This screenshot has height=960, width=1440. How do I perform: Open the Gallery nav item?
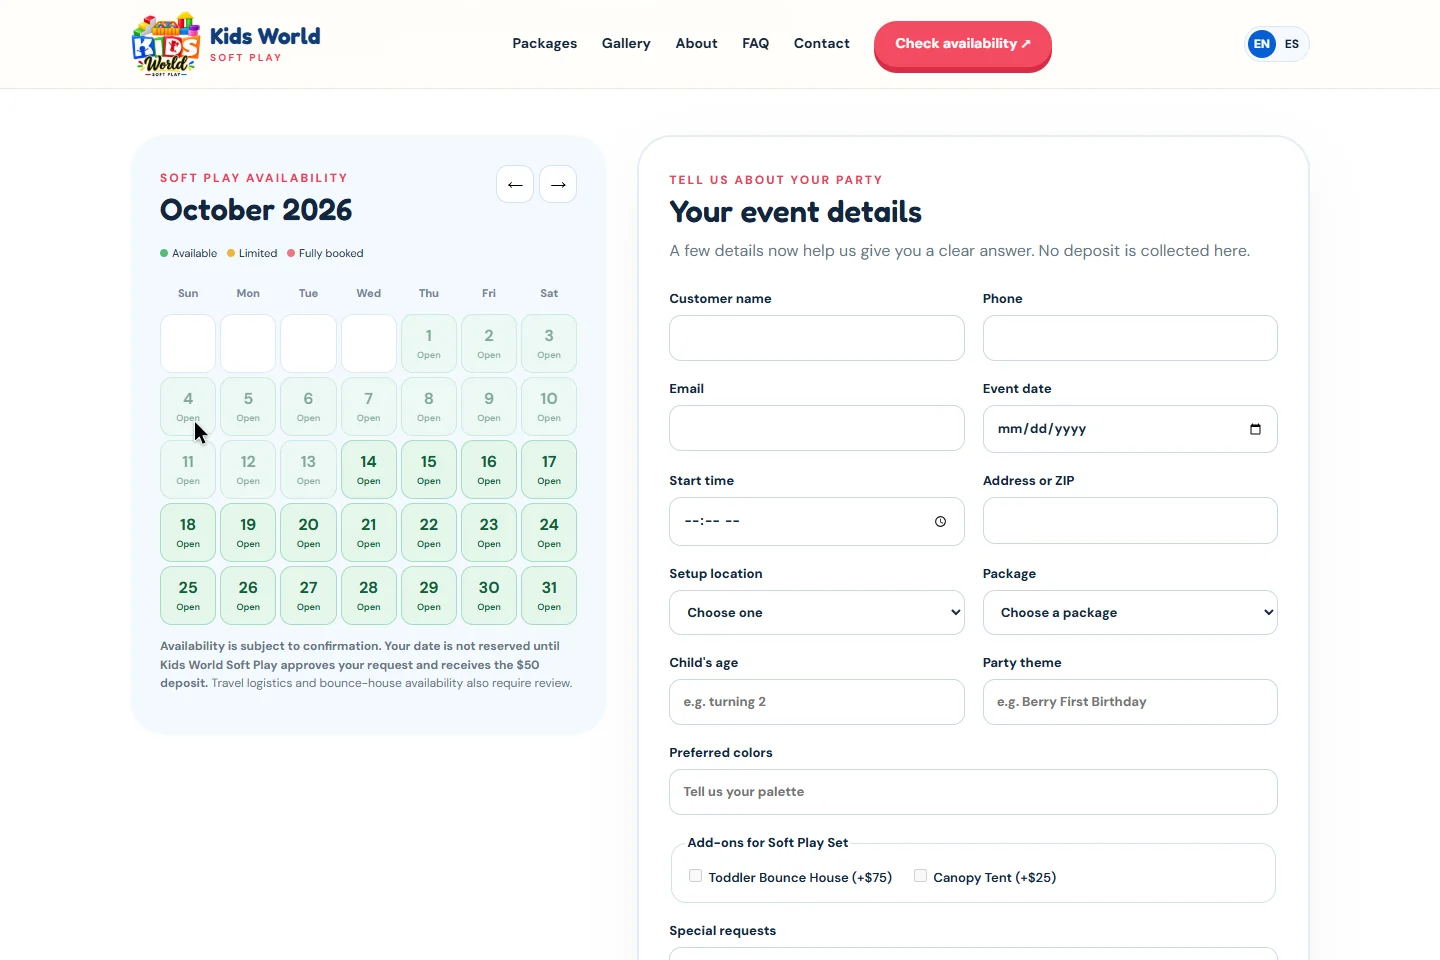[x=626, y=44]
